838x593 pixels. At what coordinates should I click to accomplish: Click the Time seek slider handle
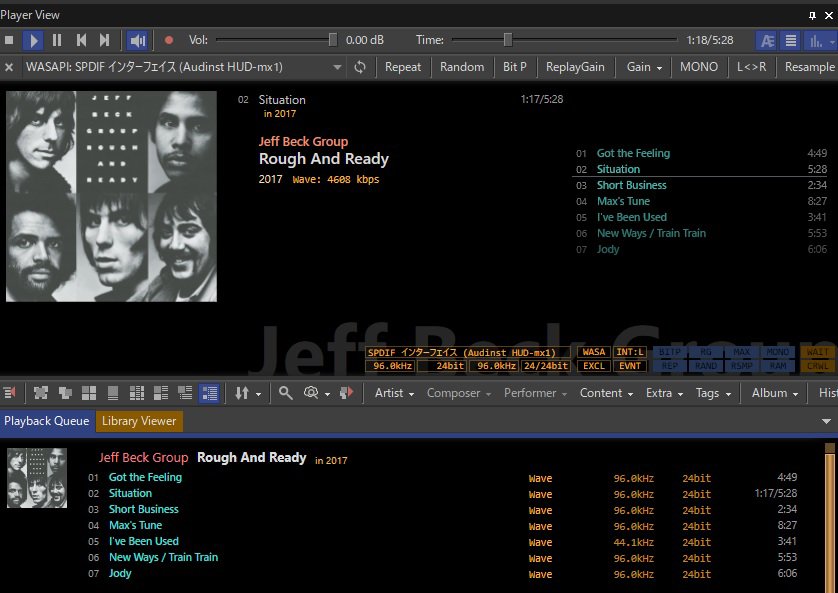tap(508, 40)
